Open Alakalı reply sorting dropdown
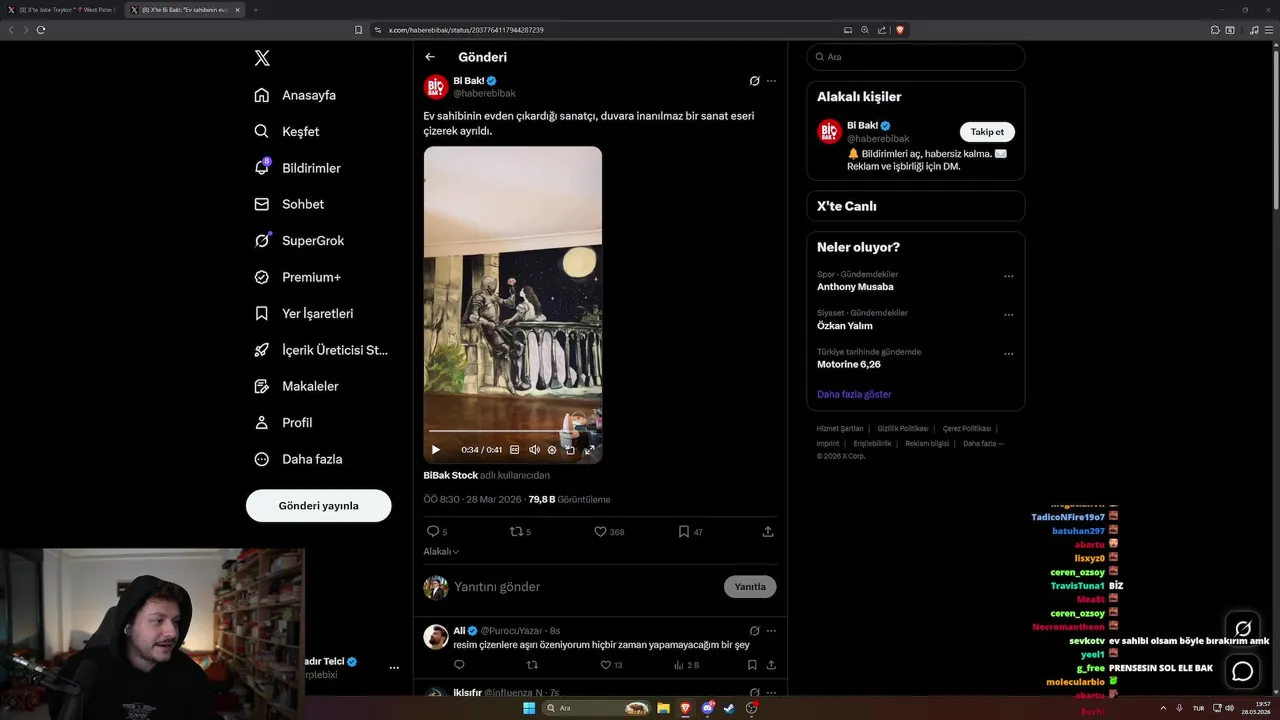This screenshot has height=720, width=1280. click(x=441, y=551)
